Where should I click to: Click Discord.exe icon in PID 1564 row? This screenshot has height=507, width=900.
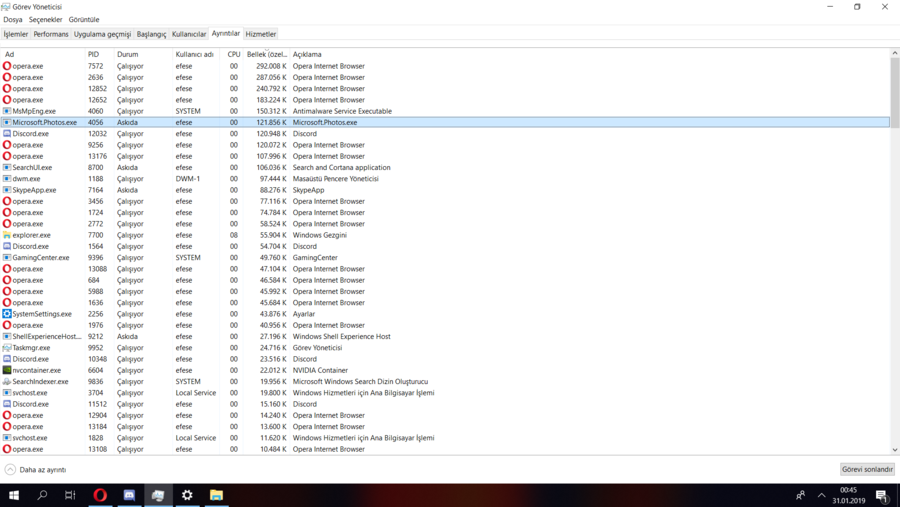coord(7,246)
